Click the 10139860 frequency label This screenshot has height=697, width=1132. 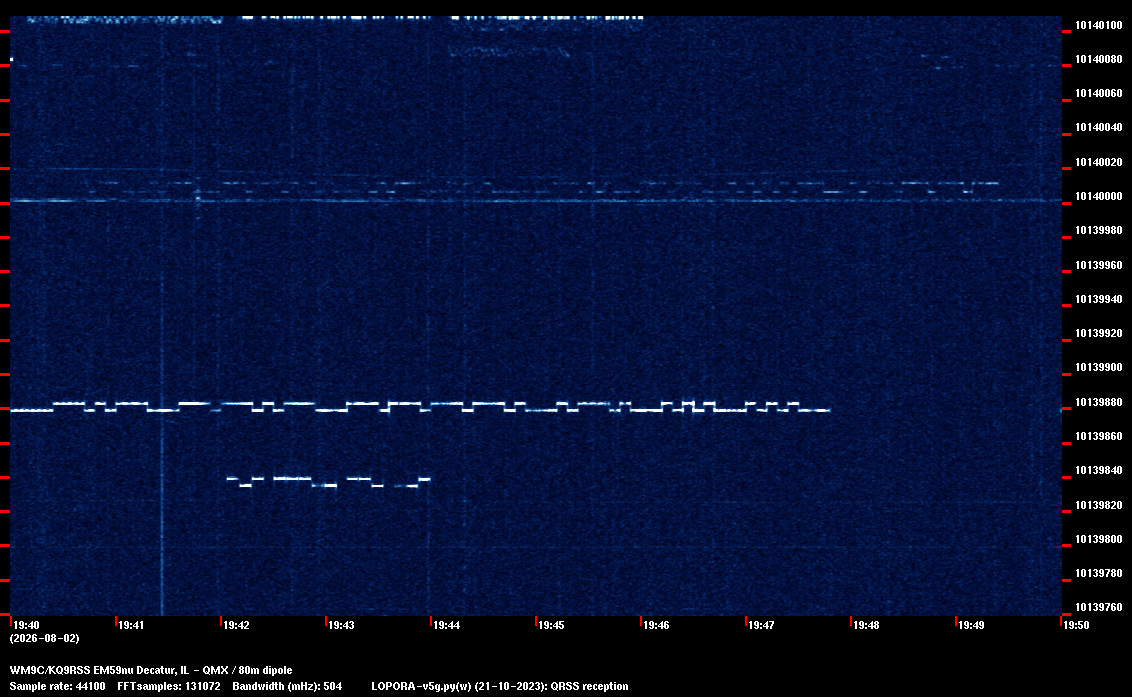pyautogui.click(x=1098, y=436)
